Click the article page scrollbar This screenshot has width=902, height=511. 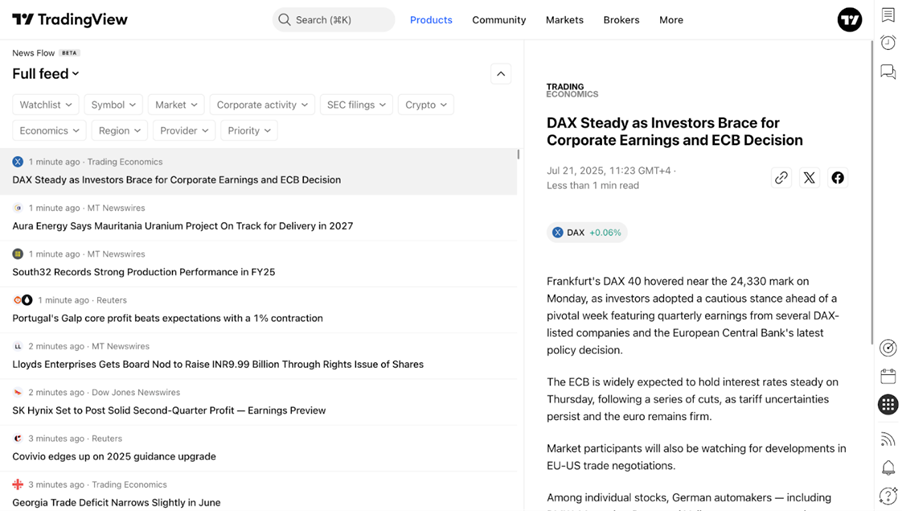point(872,193)
